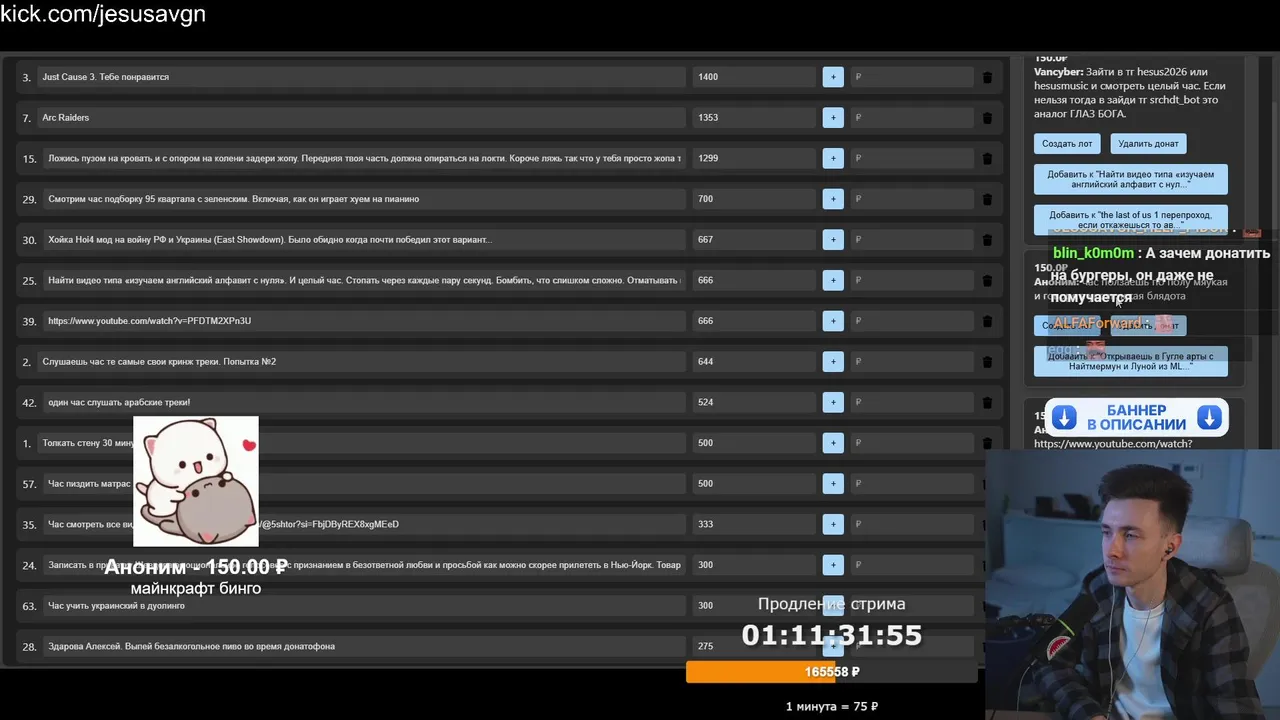Click plus button for lot with 1299
The height and width of the screenshot is (720, 1280).
pos(833,158)
